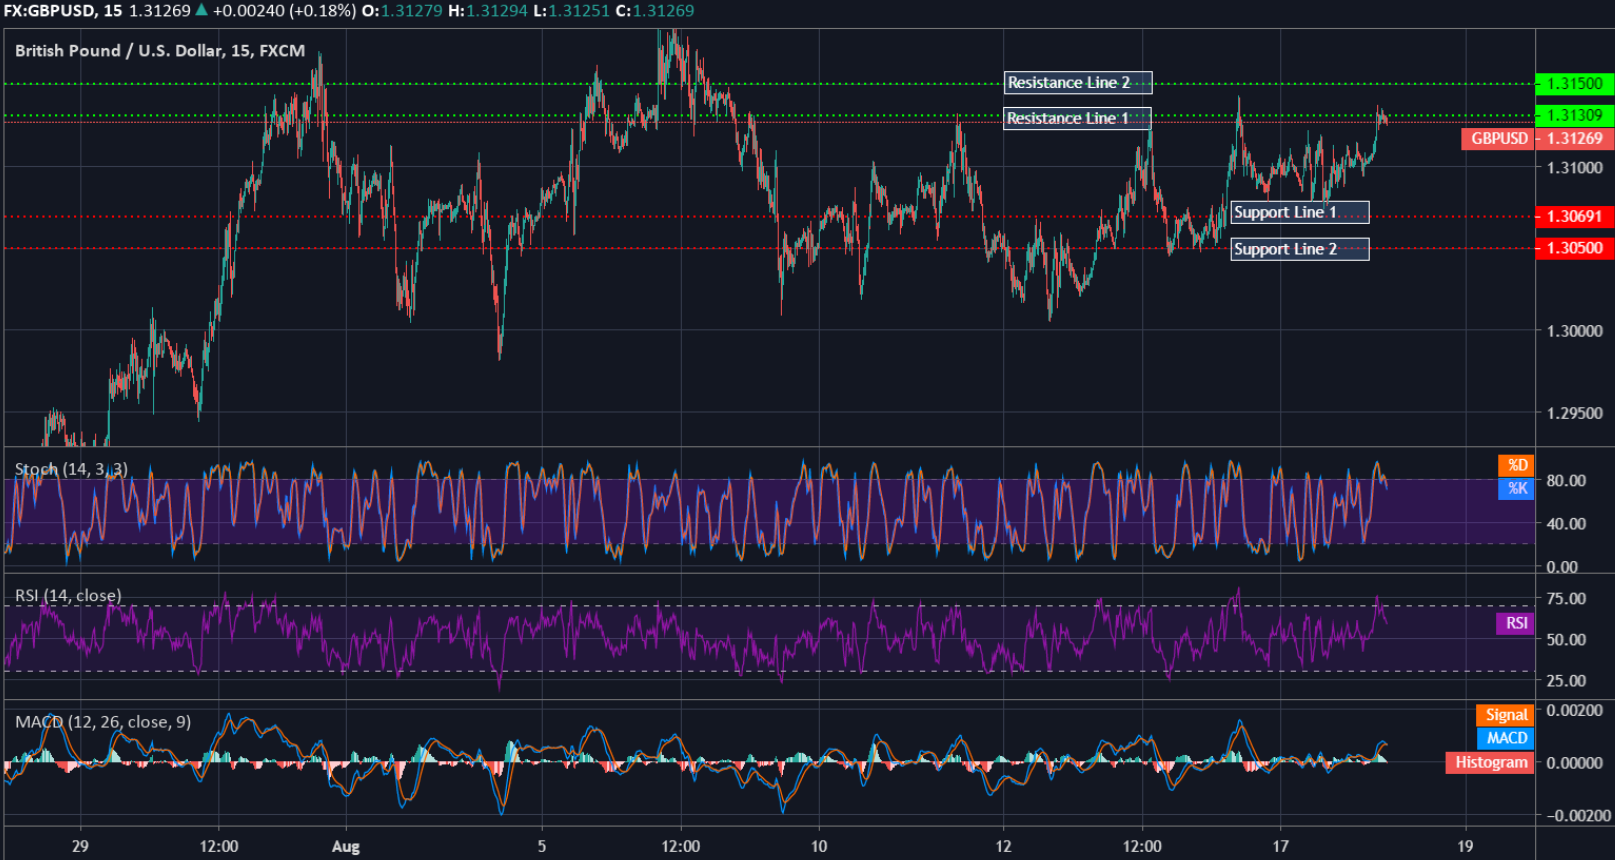The image size is (1615, 860).
Task: Click the 40.00 Stochastic axis value
Action: [1566, 524]
